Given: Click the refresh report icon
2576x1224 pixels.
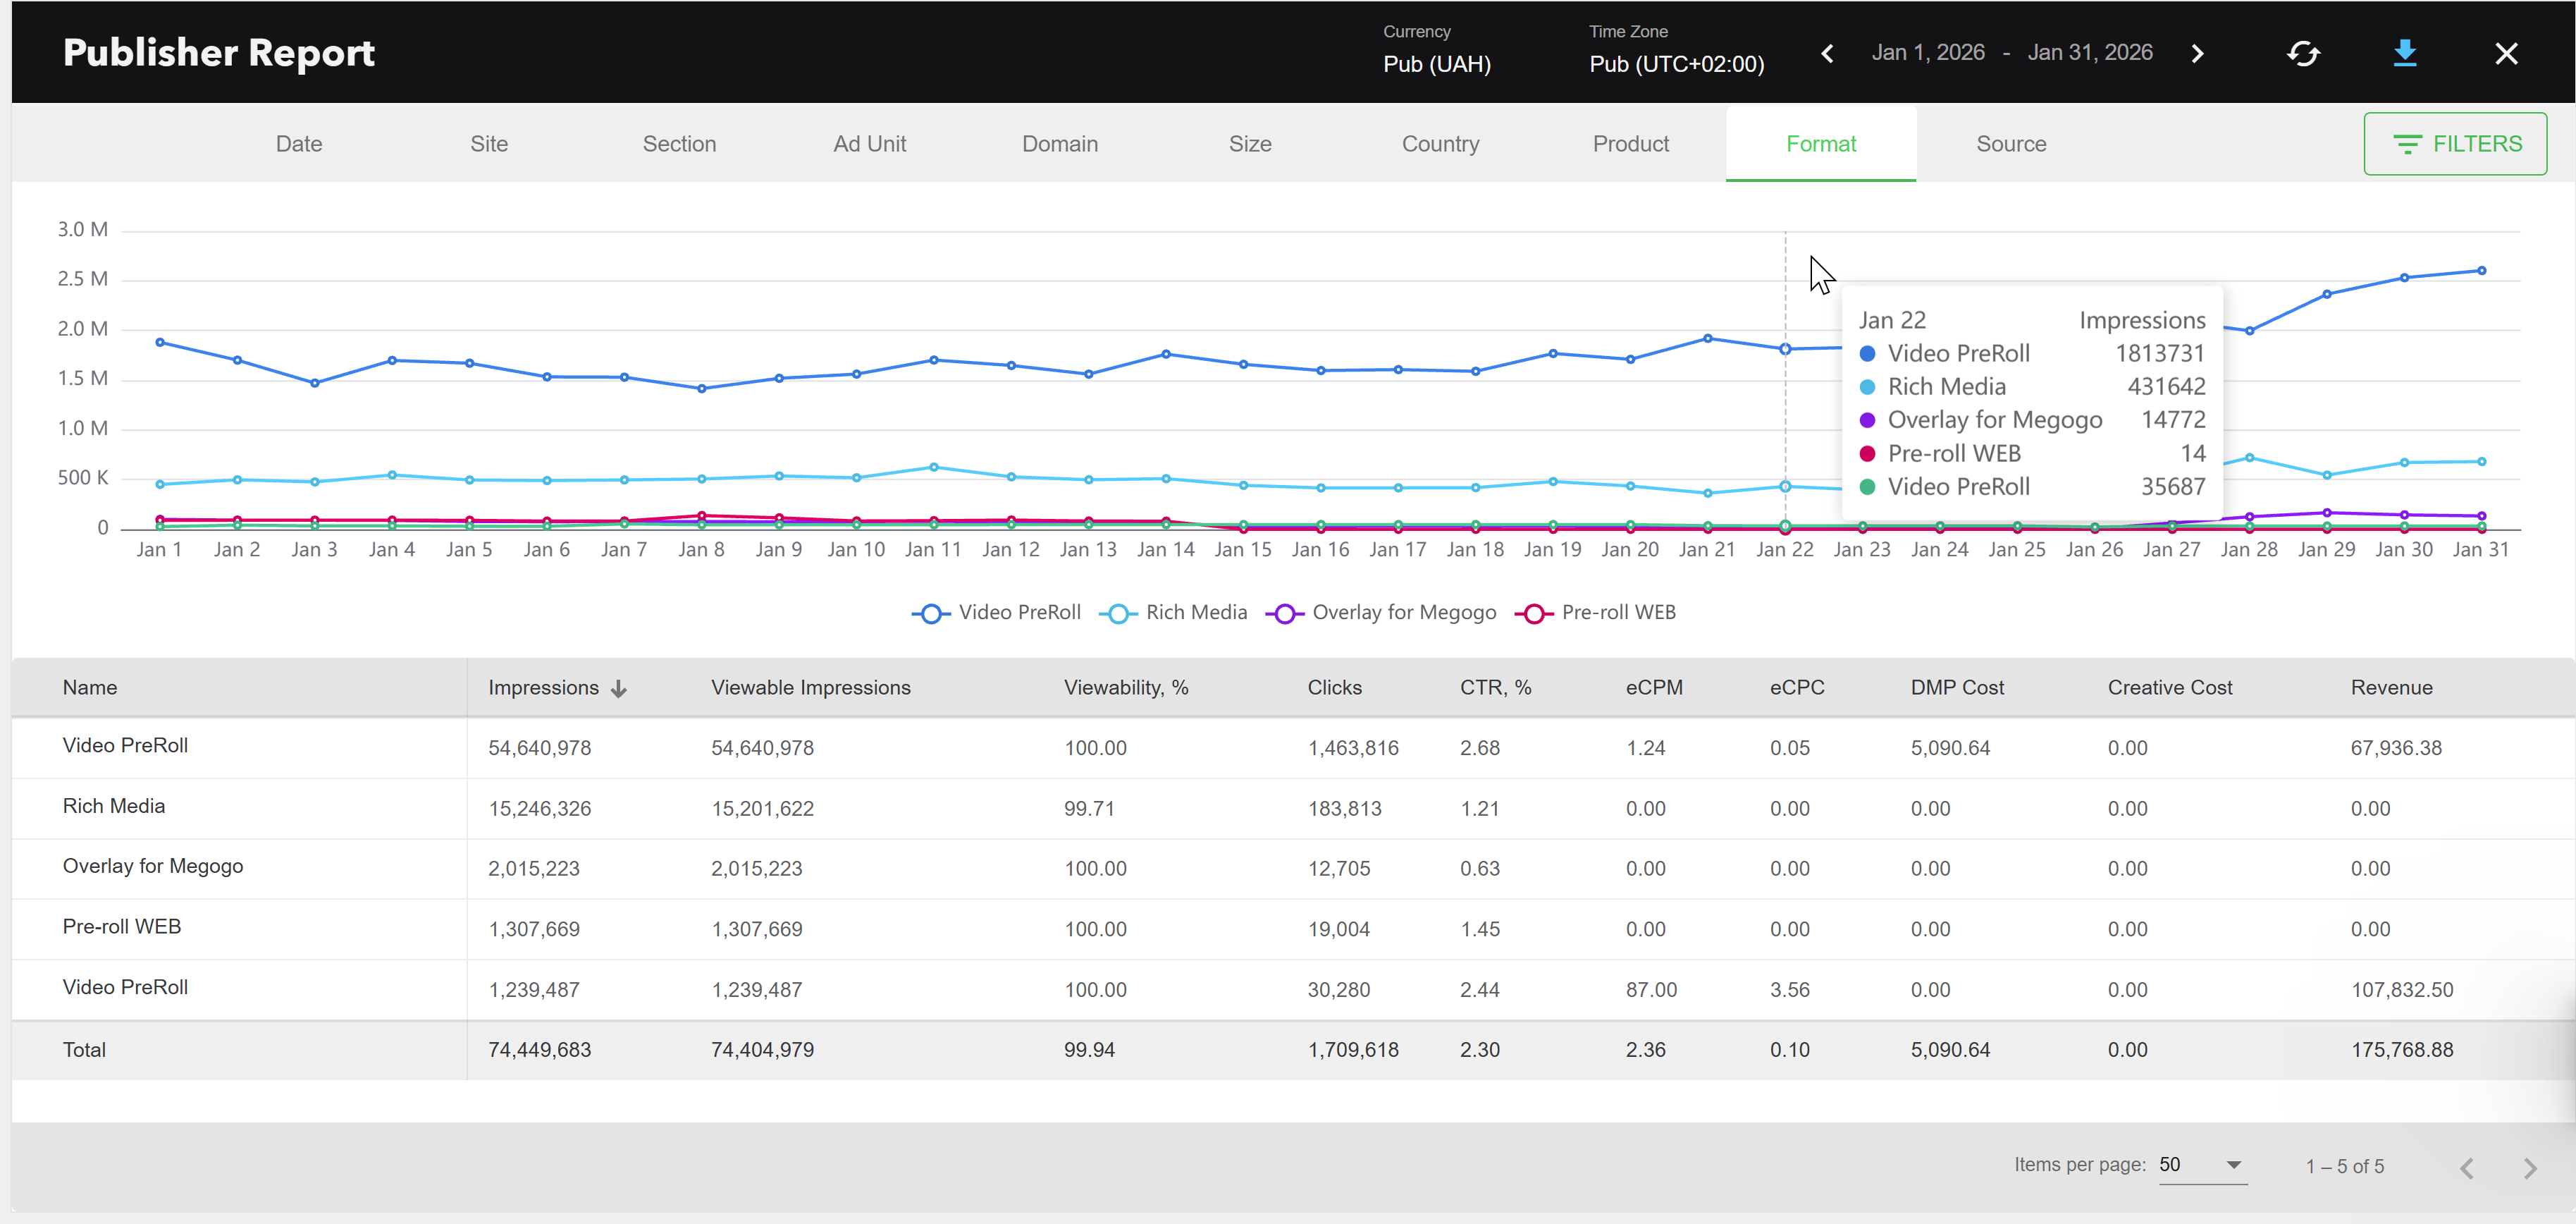Looking at the screenshot, I should (2303, 53).
